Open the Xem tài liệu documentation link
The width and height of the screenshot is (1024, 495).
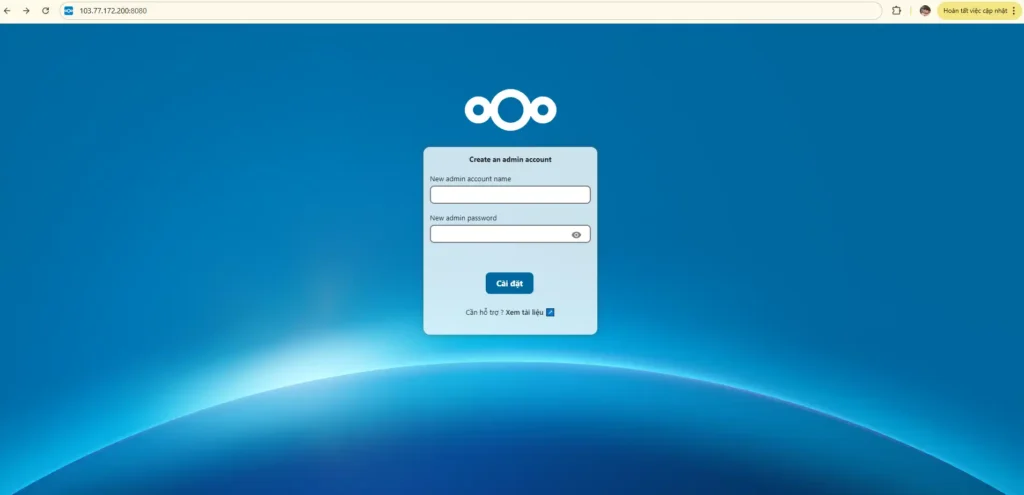pyautogui.click(x=524, y=312)
